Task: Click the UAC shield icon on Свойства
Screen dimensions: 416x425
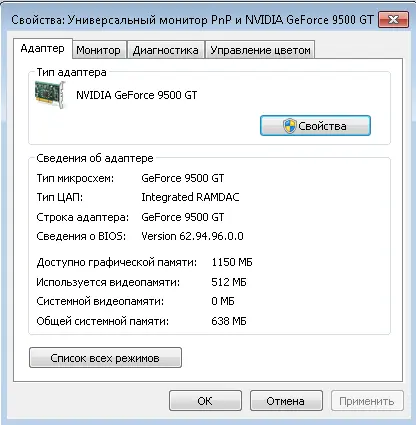Action: pyautogui.click(x=289, y=126)
